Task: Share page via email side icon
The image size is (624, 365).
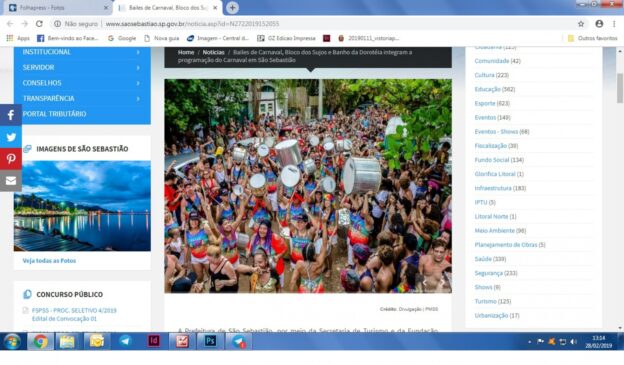Action: 11,181
